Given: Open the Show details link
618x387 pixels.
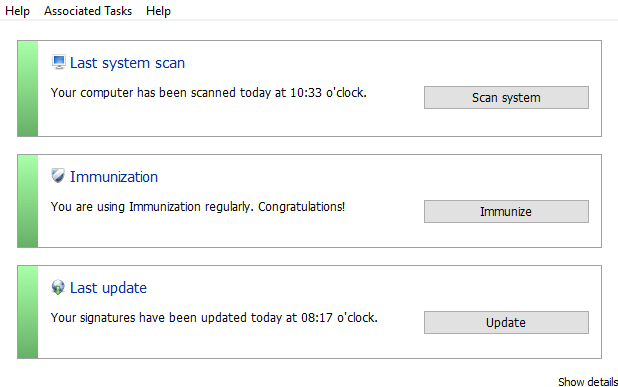Looking at the screenshot, I should pos(588,381).
